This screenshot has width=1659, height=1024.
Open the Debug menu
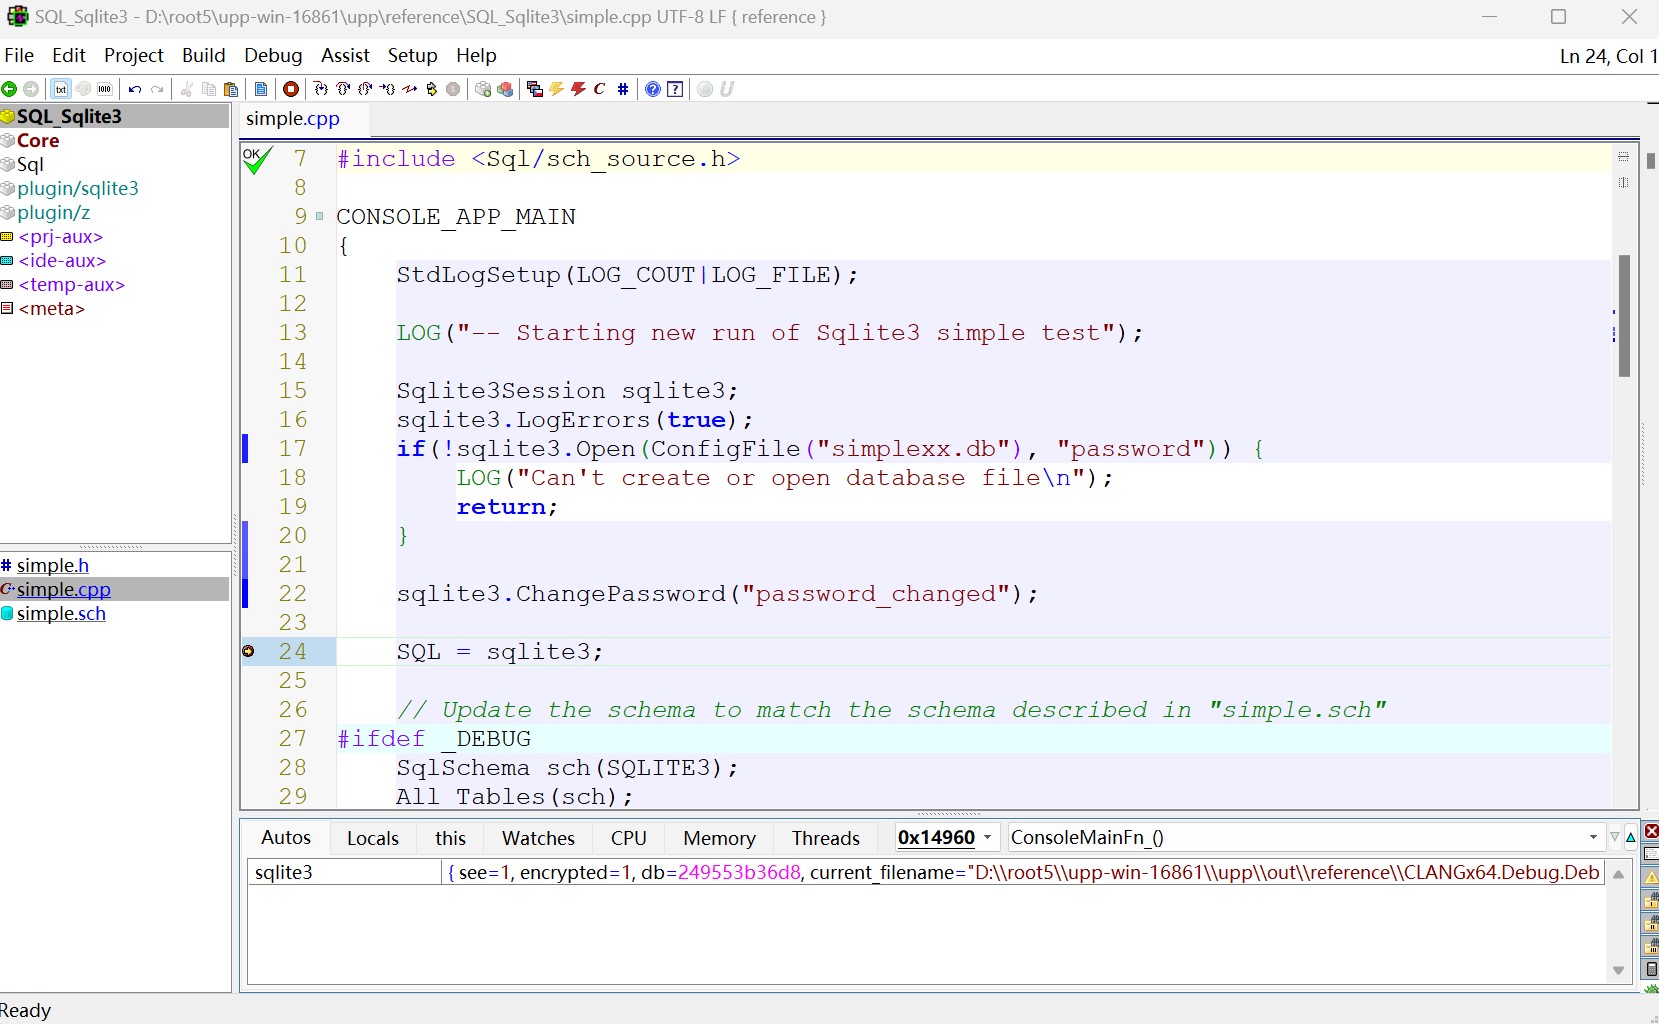pos(273,55)
